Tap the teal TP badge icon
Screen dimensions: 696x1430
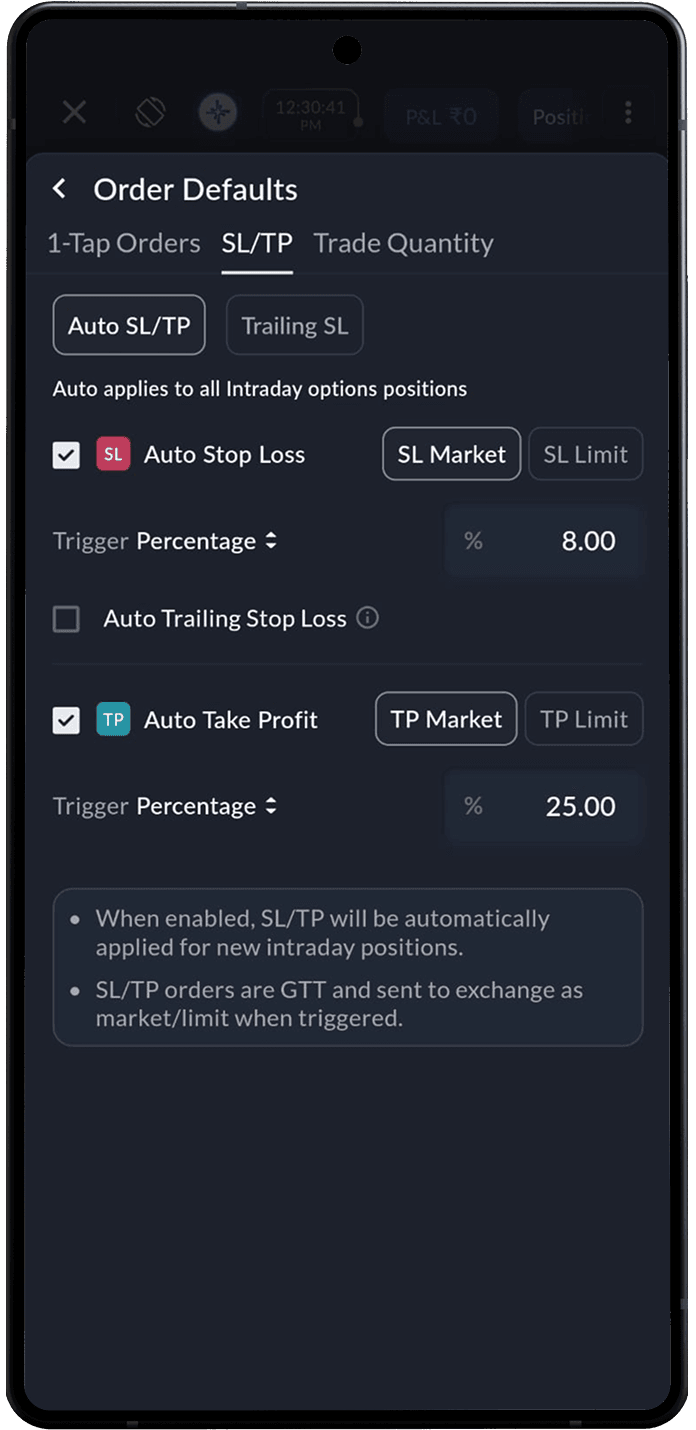coord(113,719)
